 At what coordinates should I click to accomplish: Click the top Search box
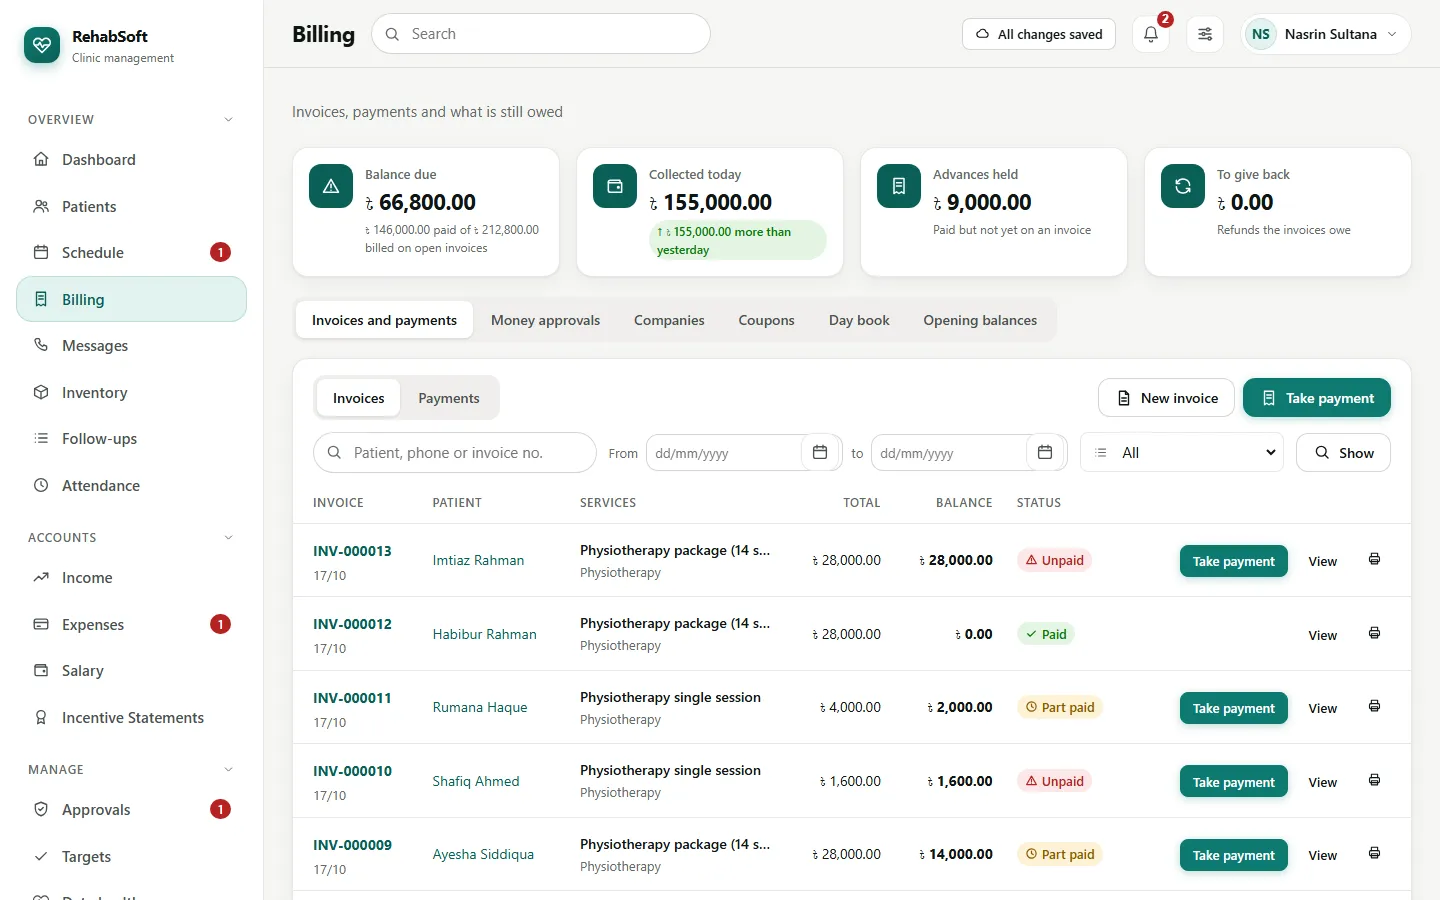coord(541,34)
